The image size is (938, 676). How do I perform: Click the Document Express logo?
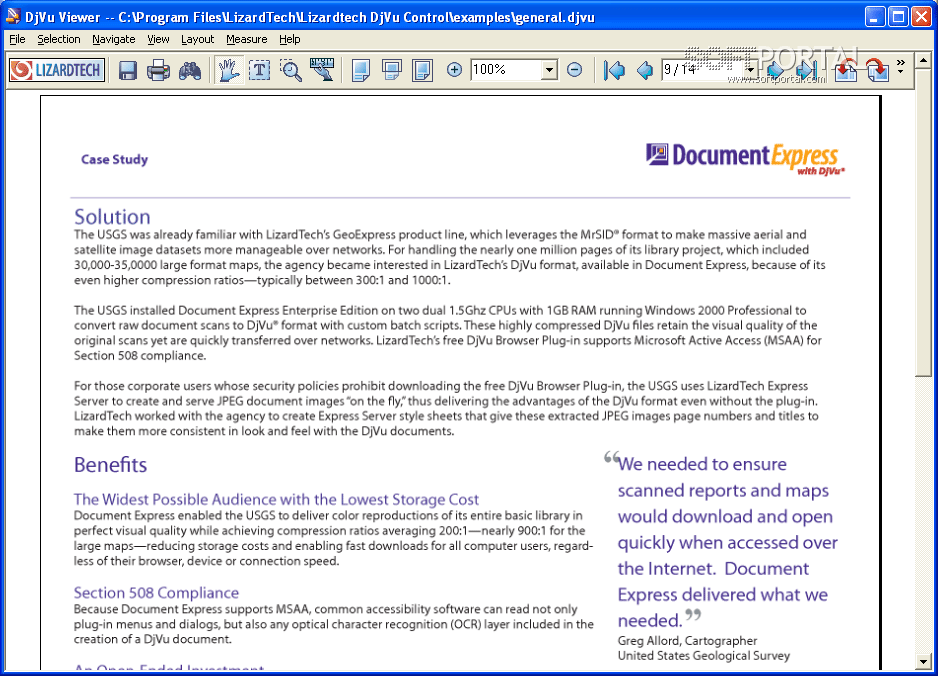745,159
